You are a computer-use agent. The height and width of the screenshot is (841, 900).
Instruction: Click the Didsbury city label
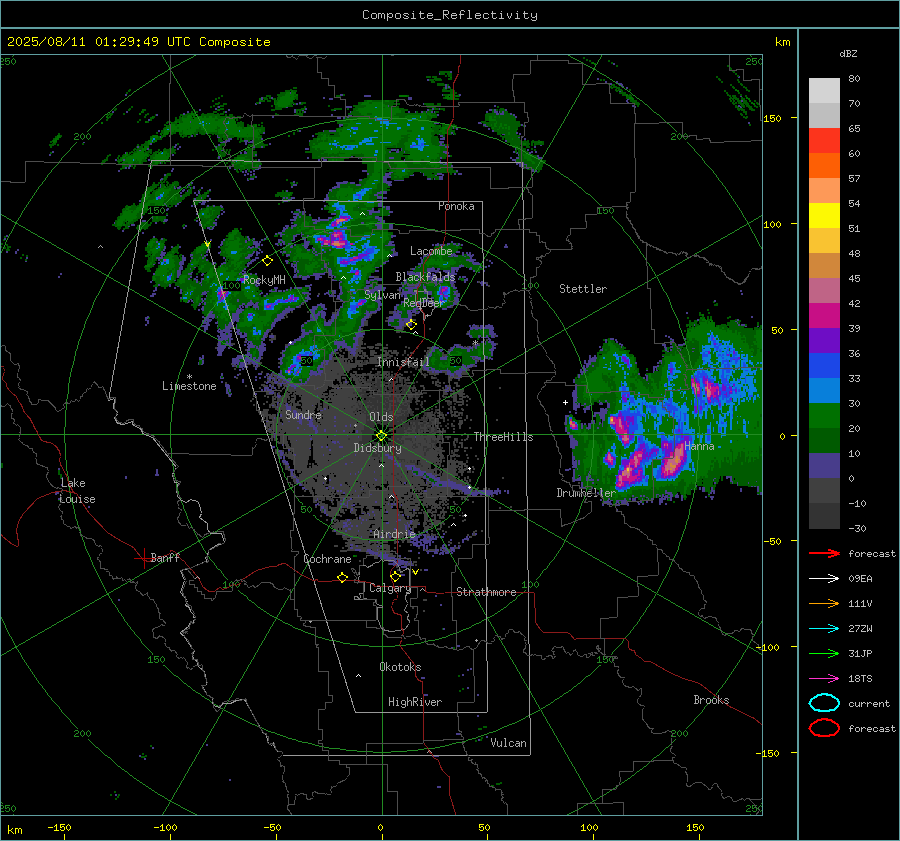378,448
